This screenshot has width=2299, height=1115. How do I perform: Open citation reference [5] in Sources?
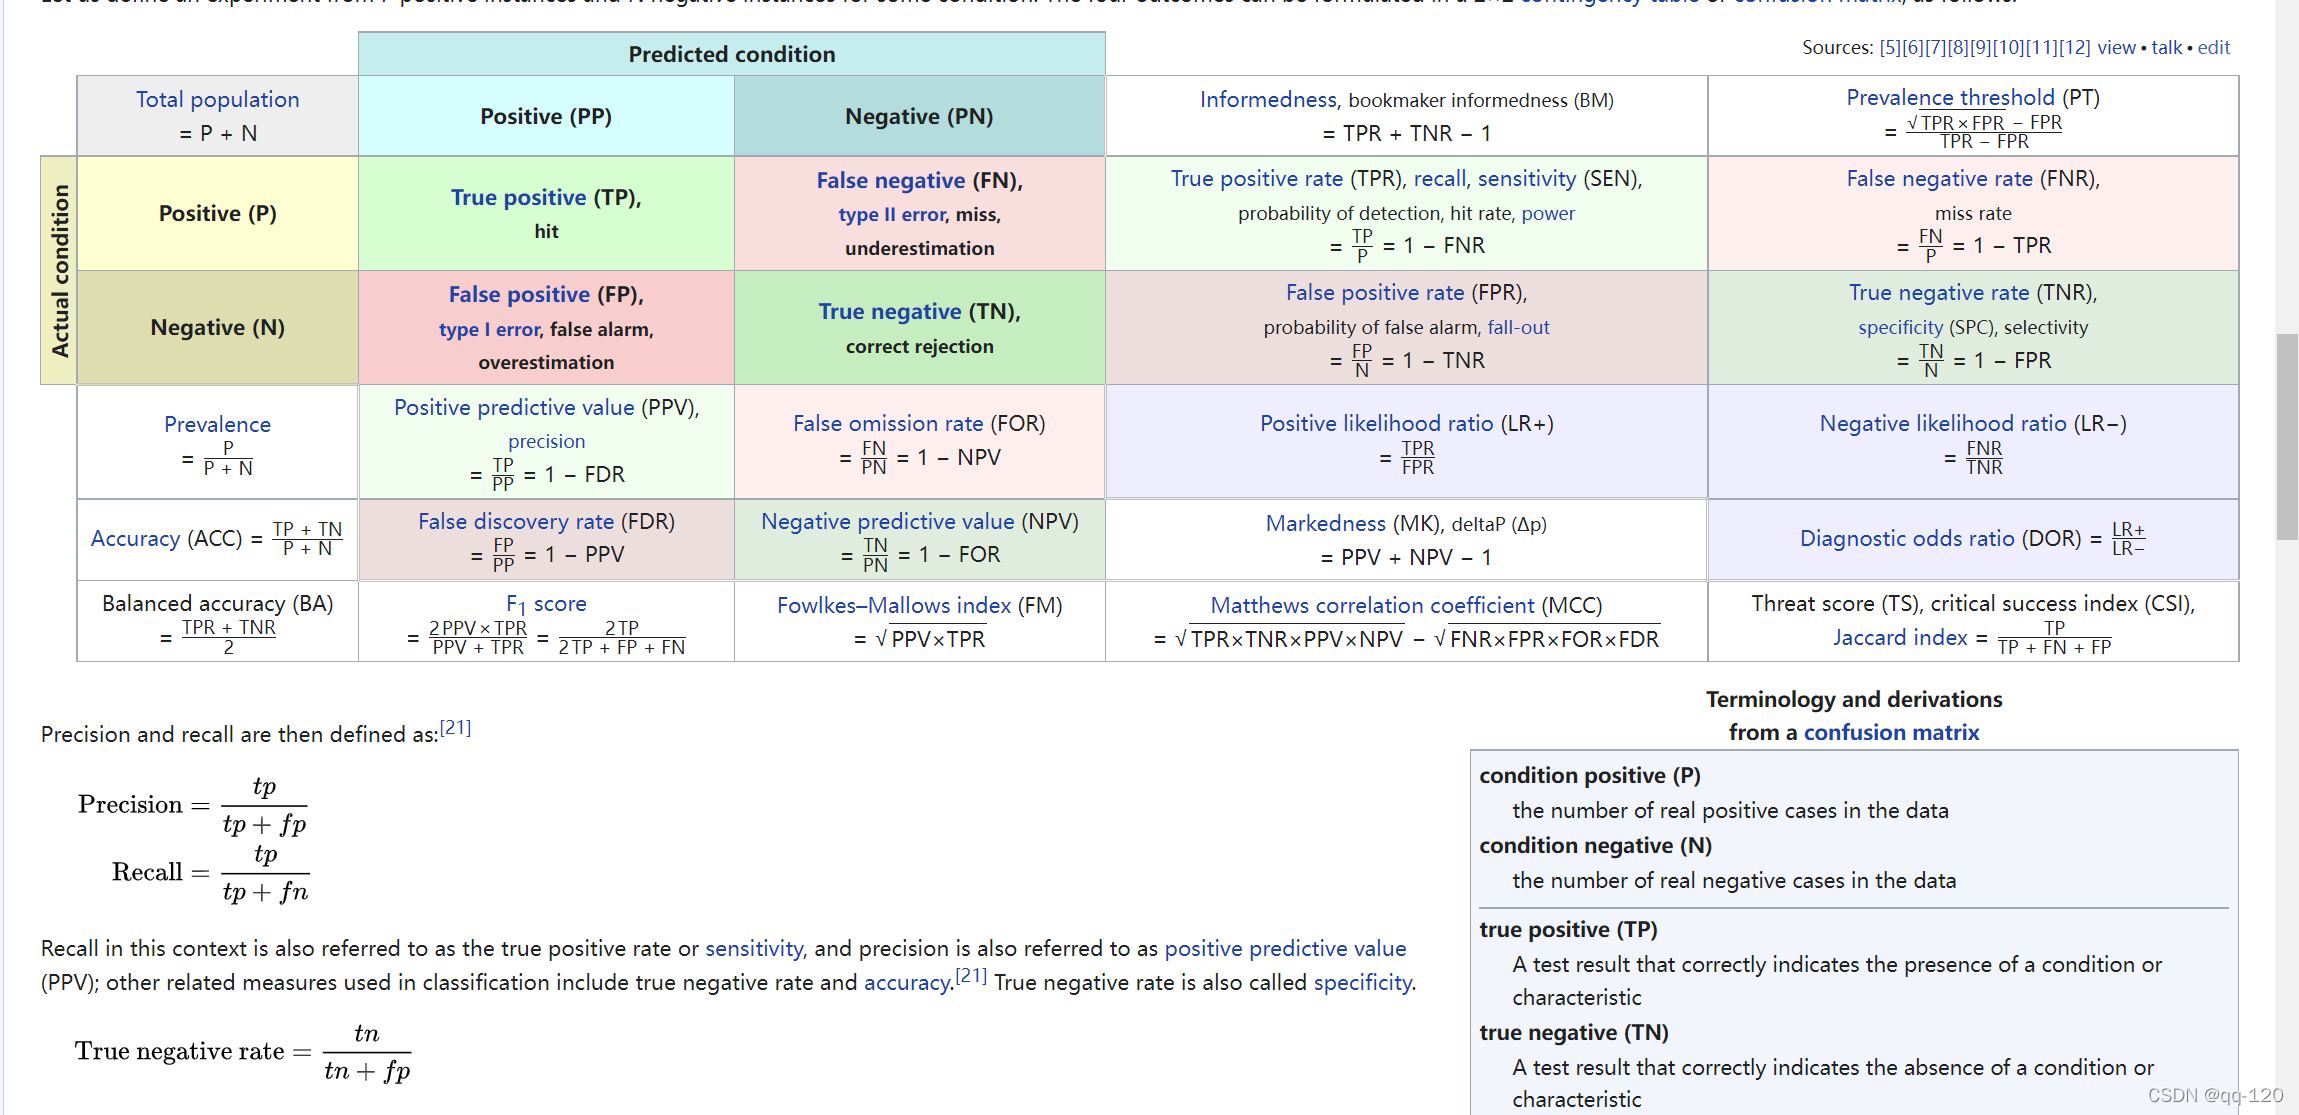[1890, 47]
